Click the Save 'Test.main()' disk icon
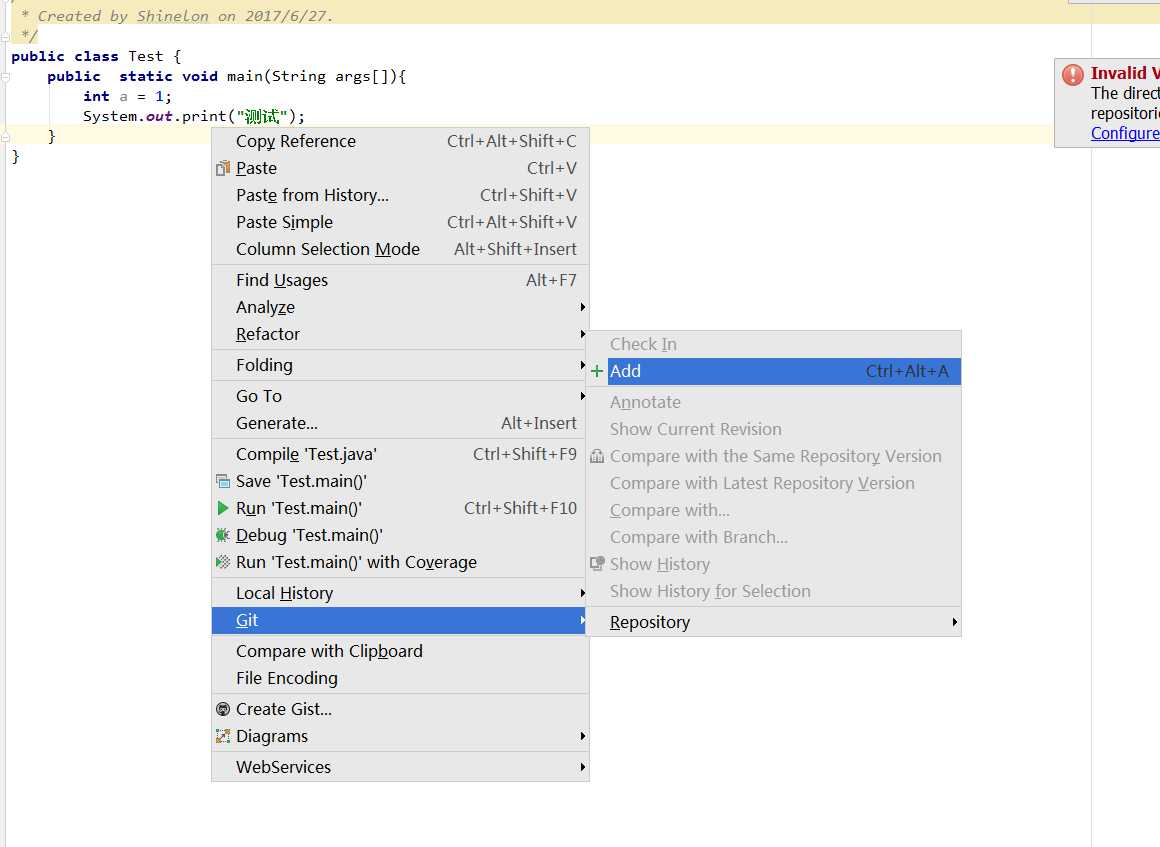The height and width of the screenshot is (847, 1160). pos(223,481)
